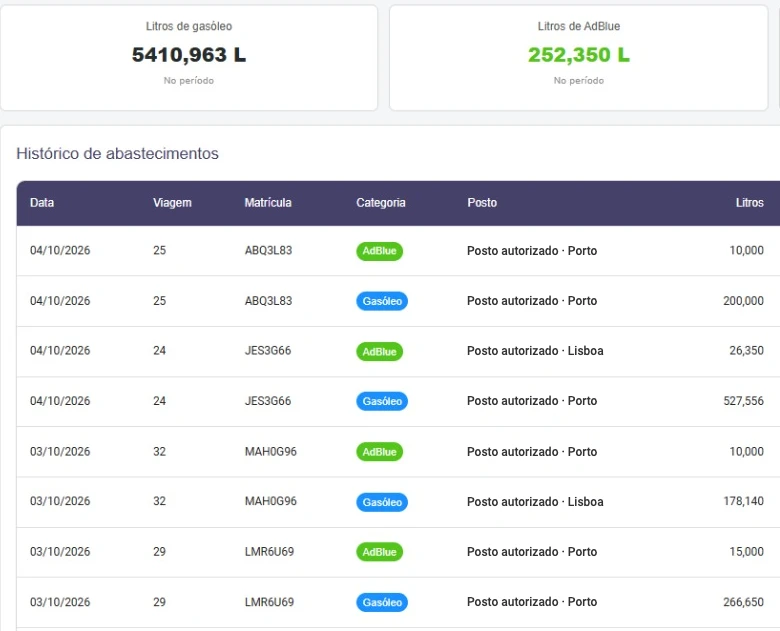
Task: Click the date 03/10/2026 in the 178,140 row
Action: tap(60, 501)
